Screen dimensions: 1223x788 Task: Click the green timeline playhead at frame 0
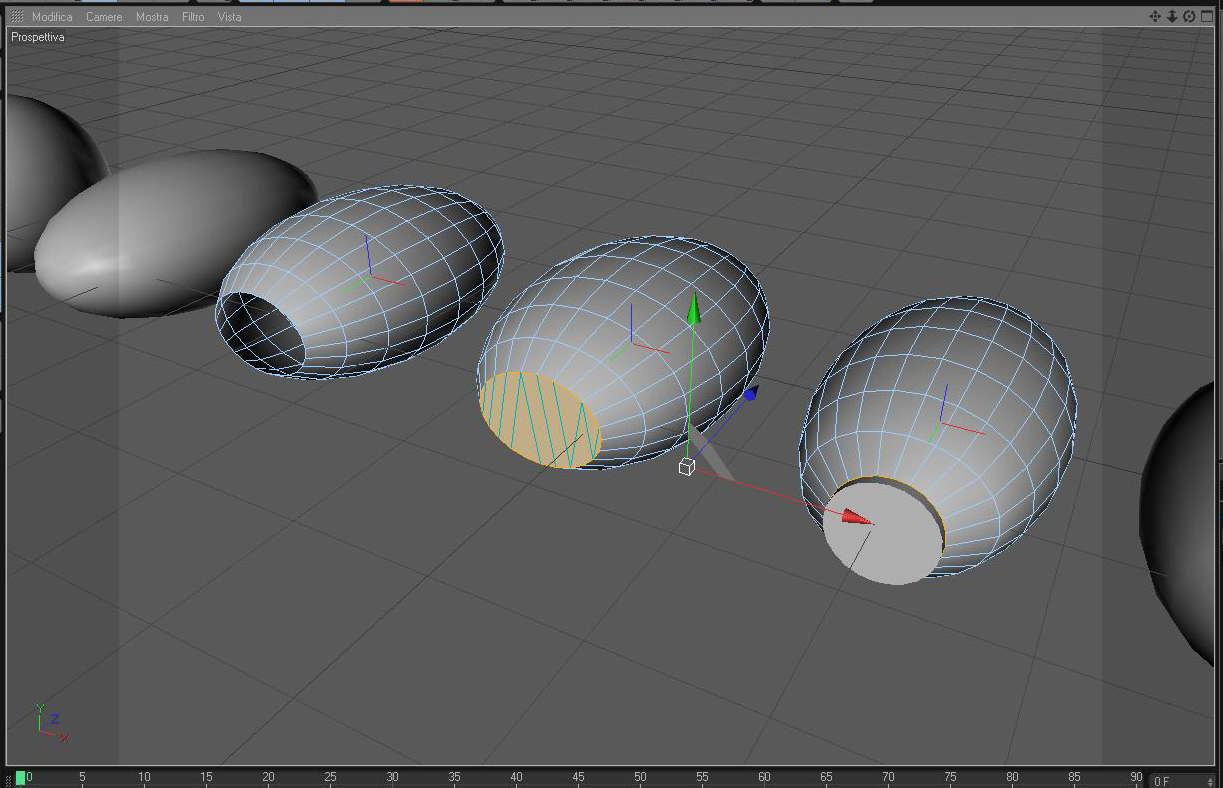point(20,777)
